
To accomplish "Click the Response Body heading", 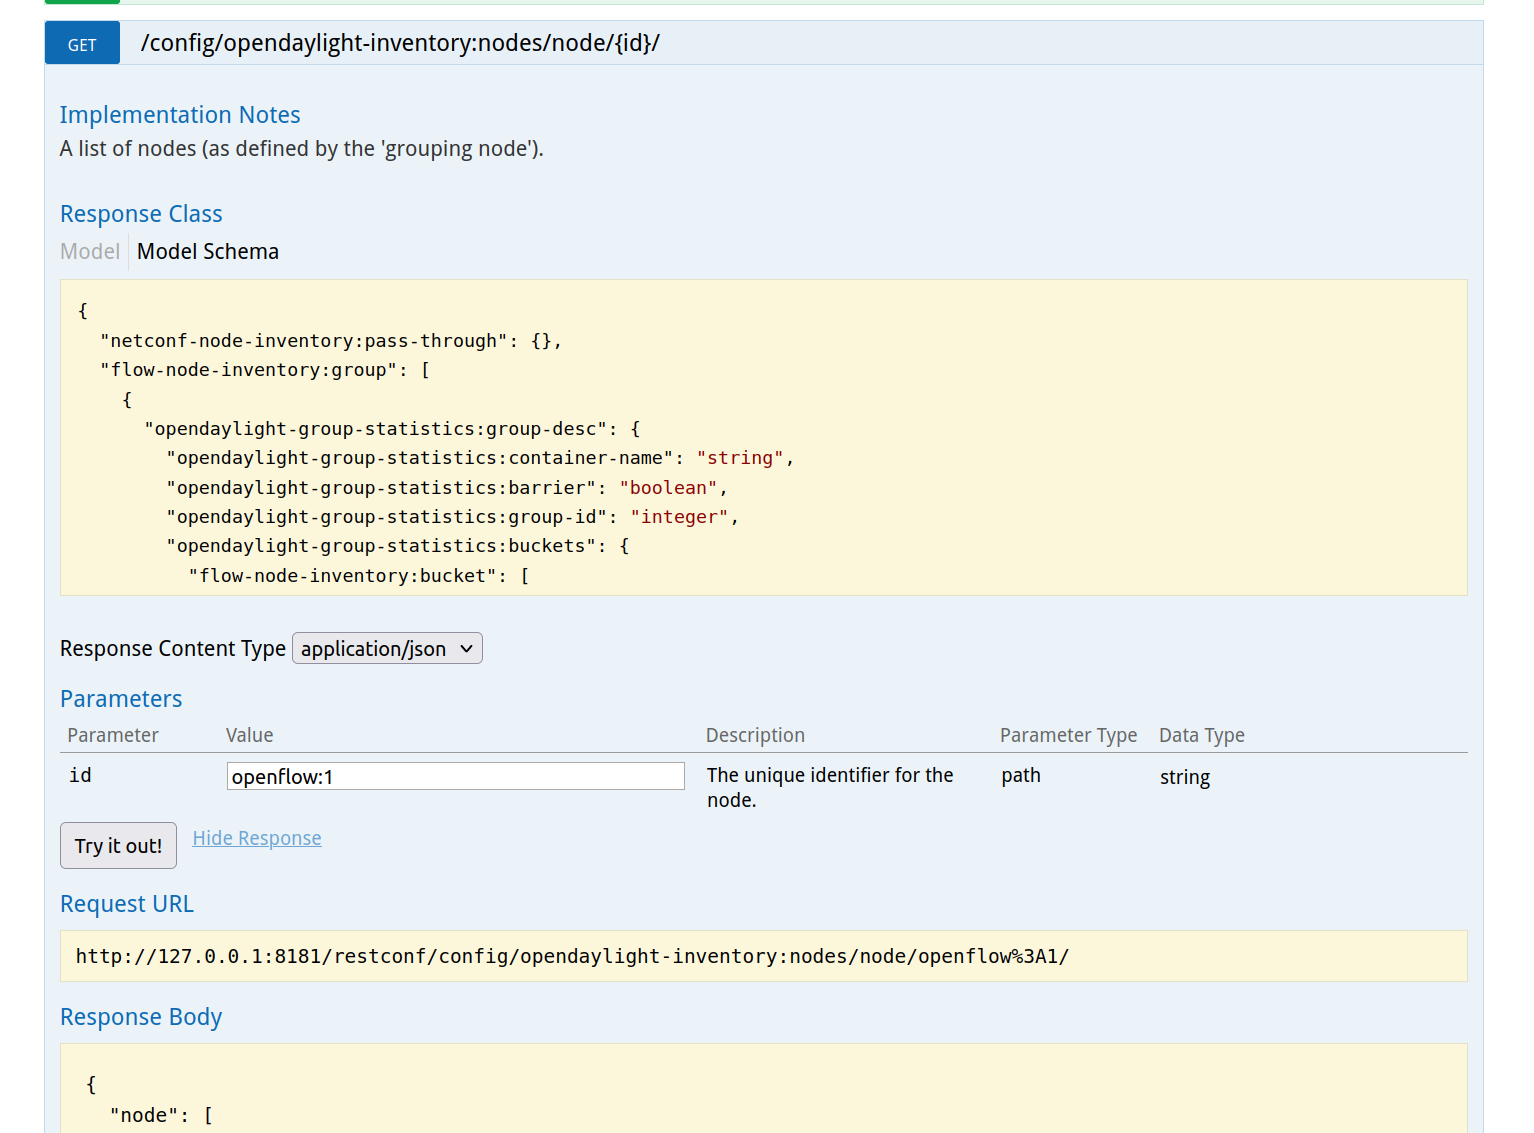I will point(141,1017).
